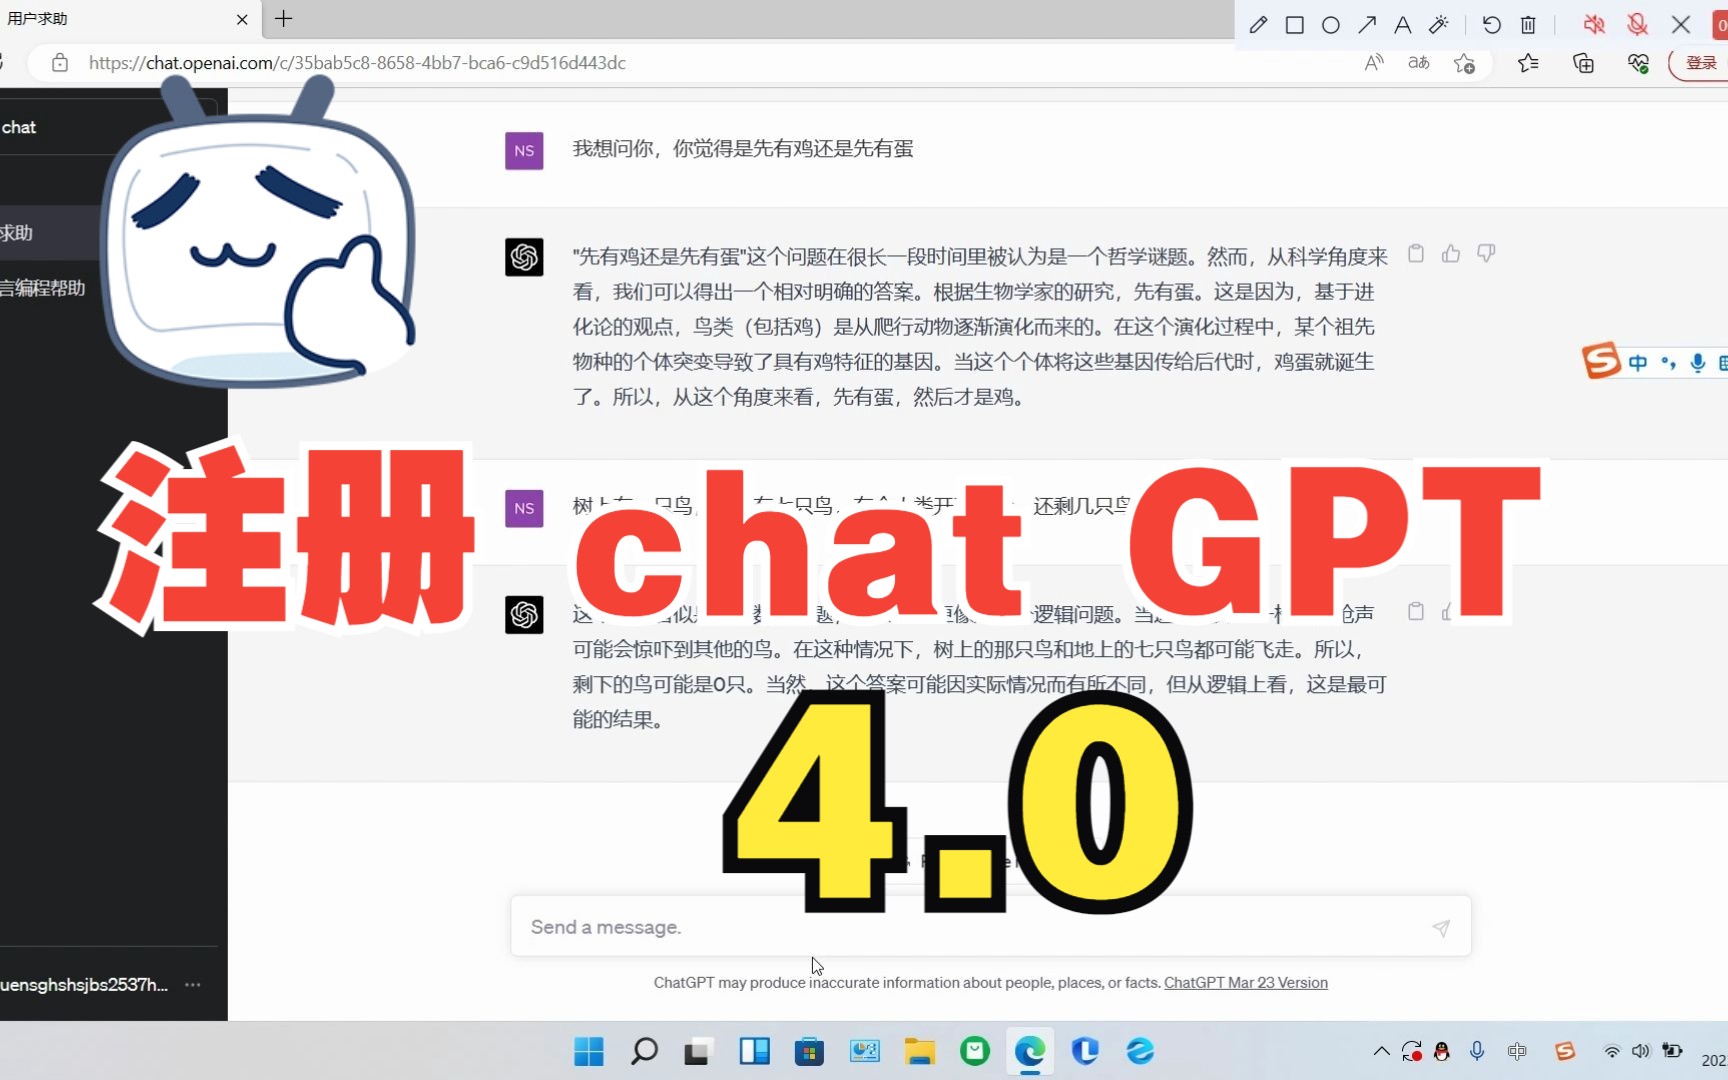Select 编程帮助 in the sidebar
Screen dimensions: 1728x1080
[x=40, y=287]
